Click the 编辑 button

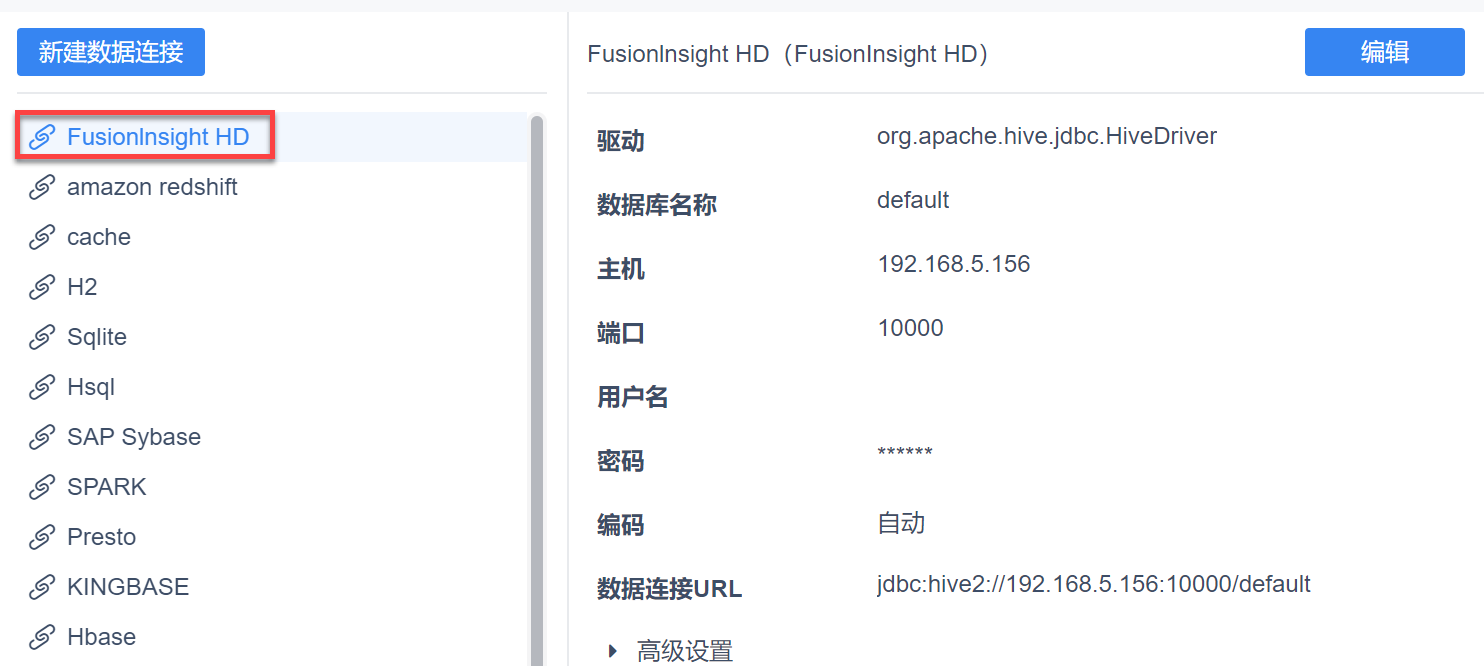point(1384,52)
